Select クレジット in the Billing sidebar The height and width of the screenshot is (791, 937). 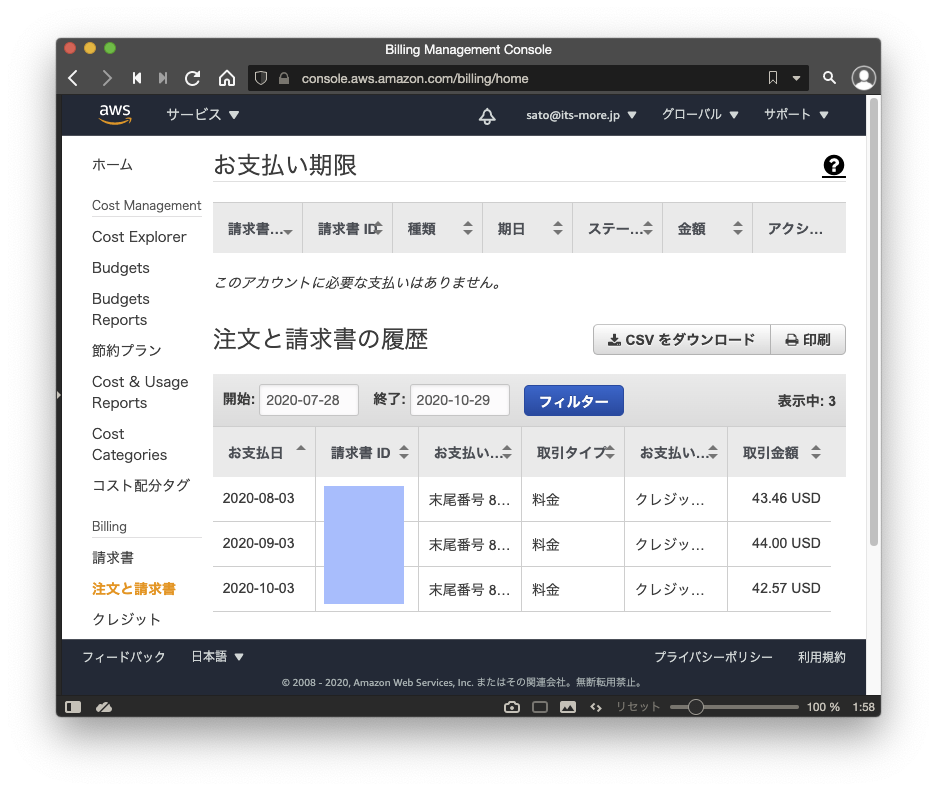pyautogui.click(x=126, y=619)
